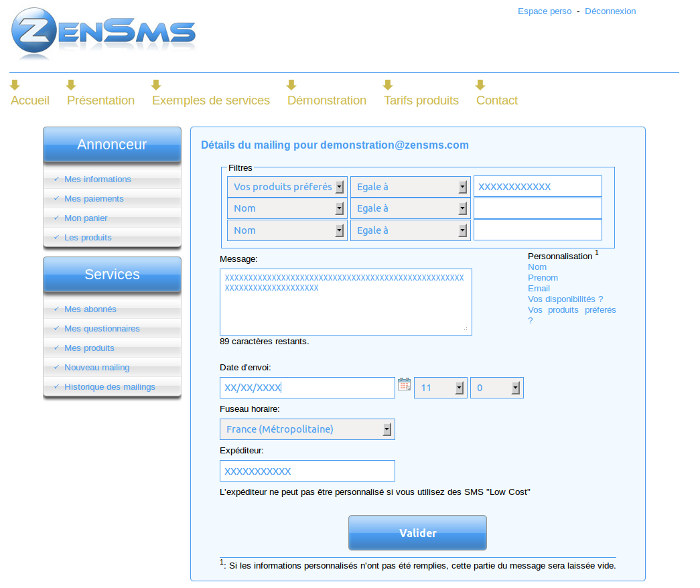Click the Déconnexion link

(610, 12)
